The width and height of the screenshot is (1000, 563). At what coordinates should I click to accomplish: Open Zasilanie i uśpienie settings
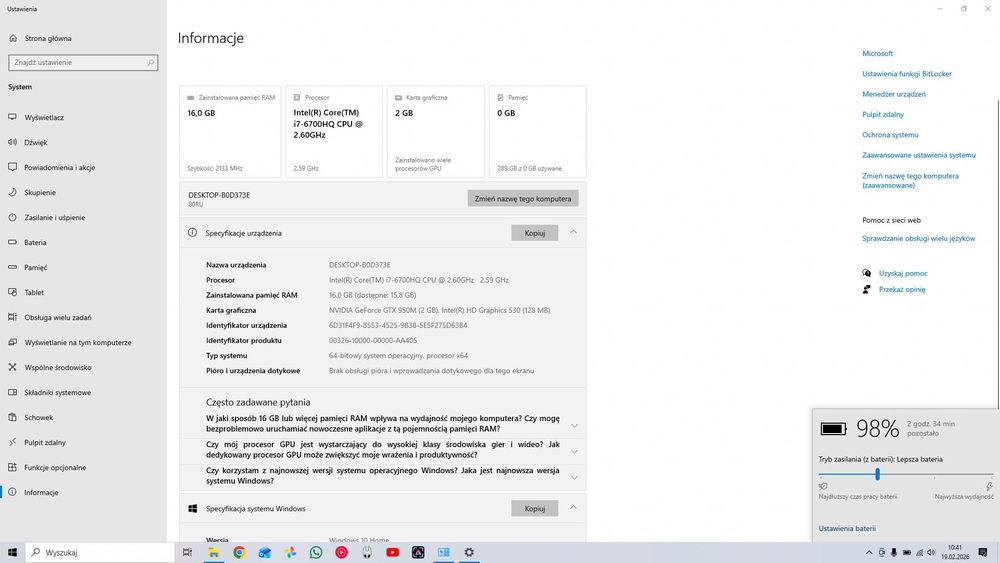54,217
